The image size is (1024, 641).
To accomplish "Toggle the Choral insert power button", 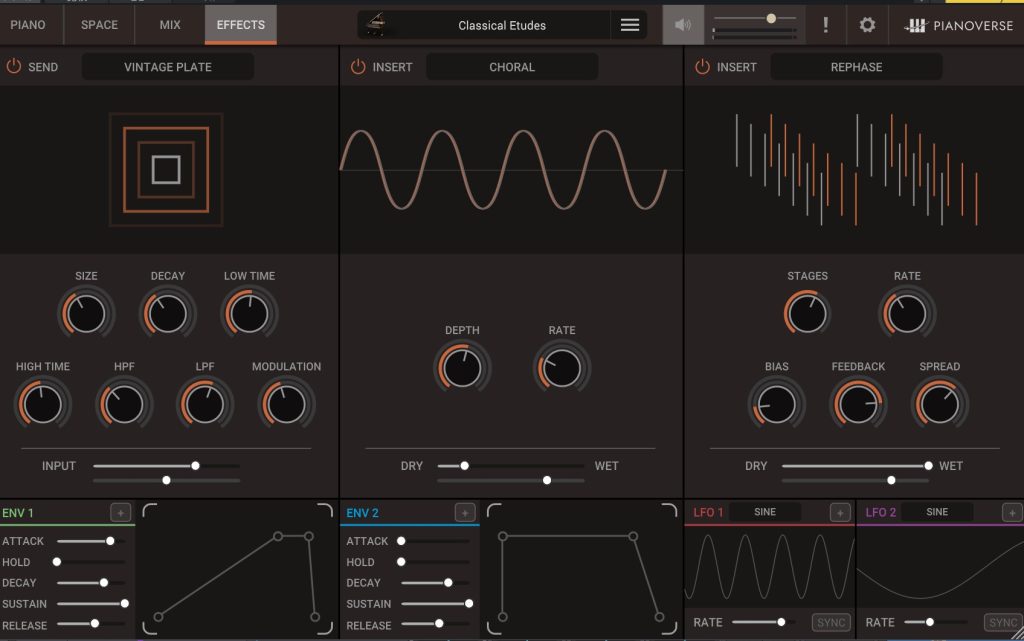I will click(x=358, y=67).
